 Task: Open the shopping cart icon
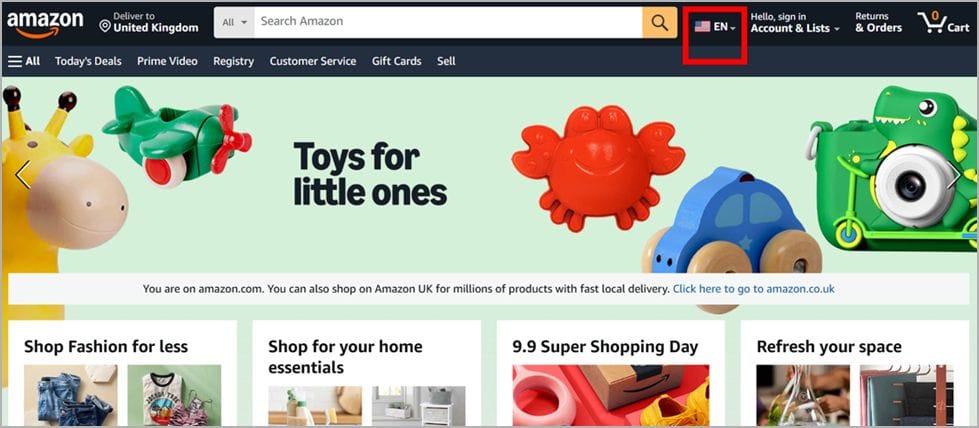(943, 23)
